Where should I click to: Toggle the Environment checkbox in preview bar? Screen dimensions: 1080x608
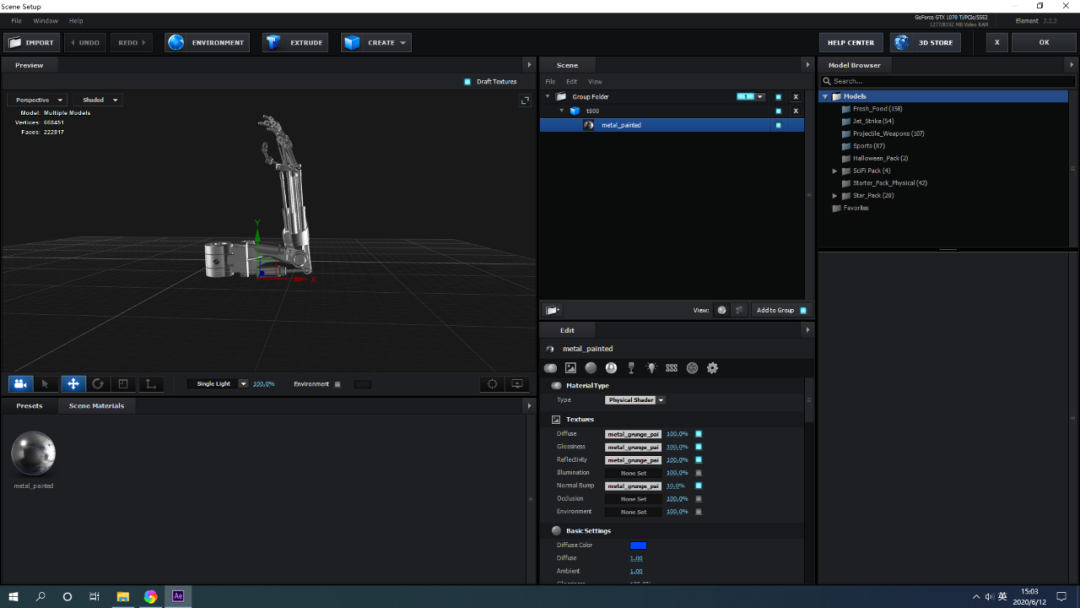point(338,384)
